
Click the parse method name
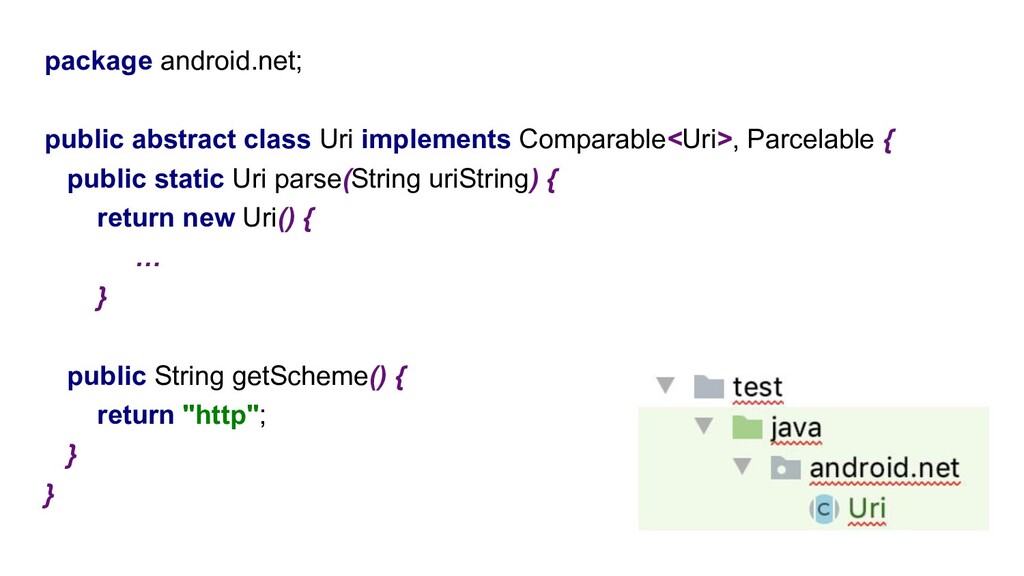[x=308, y=180]
